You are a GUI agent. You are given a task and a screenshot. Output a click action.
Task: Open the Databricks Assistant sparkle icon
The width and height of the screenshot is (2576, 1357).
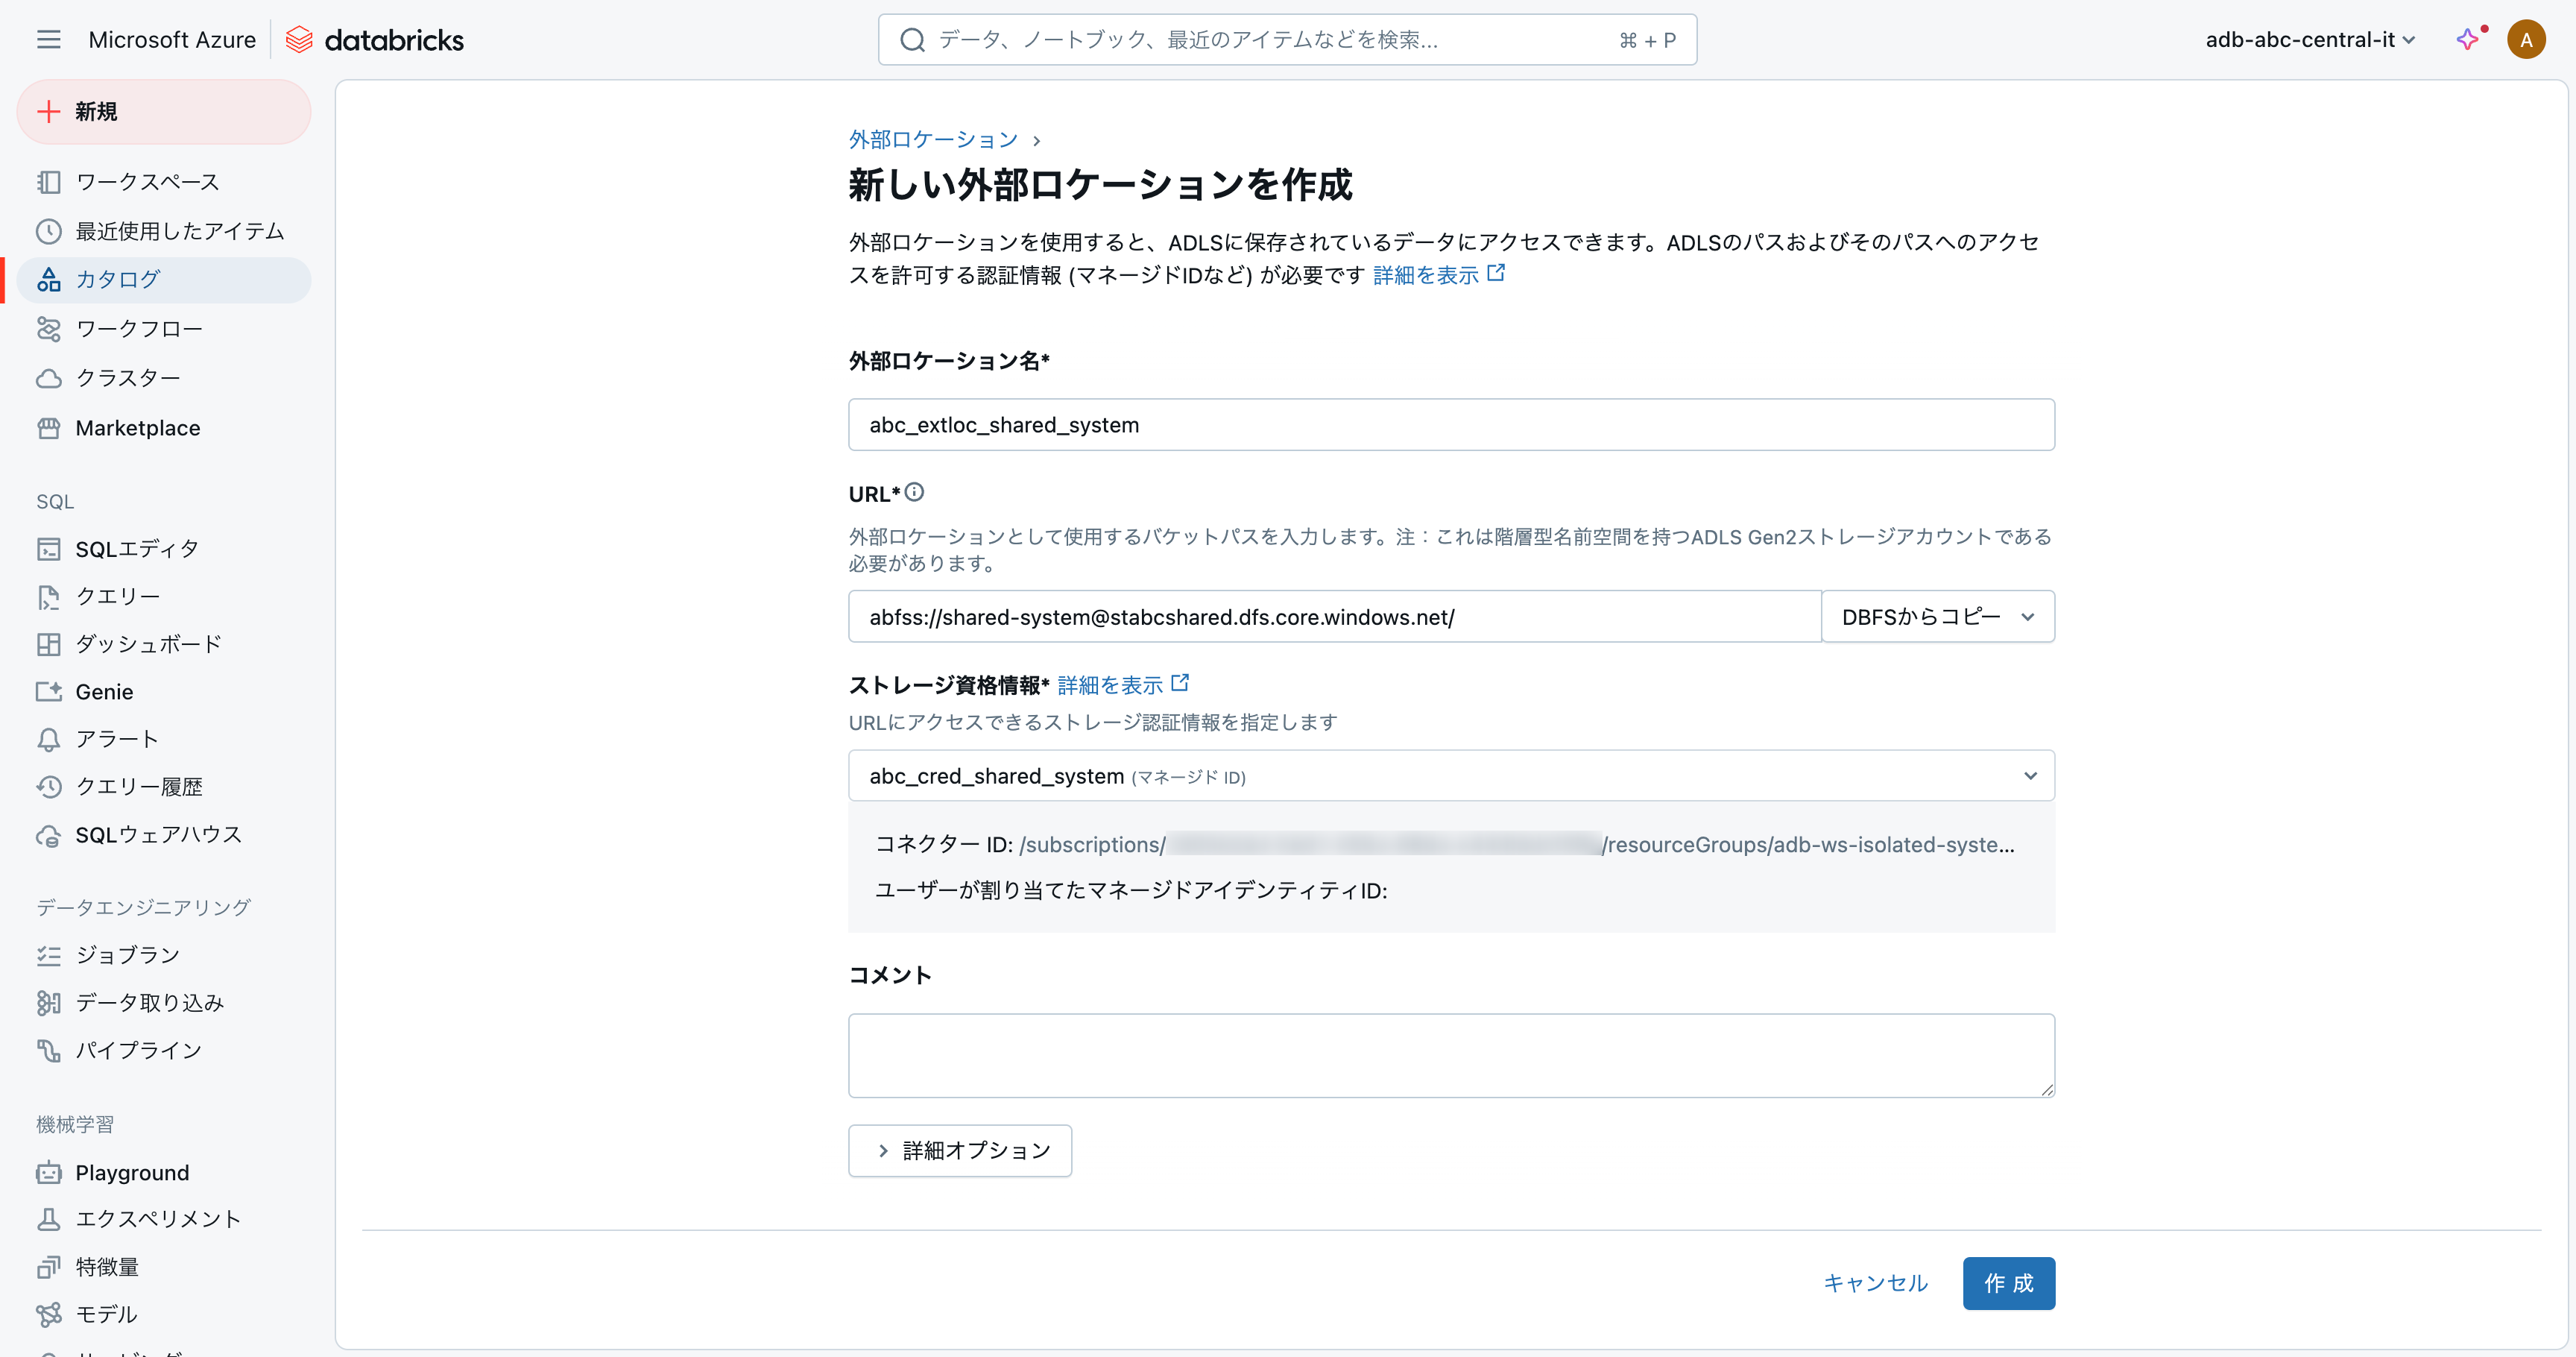[x=2468, y=39]
